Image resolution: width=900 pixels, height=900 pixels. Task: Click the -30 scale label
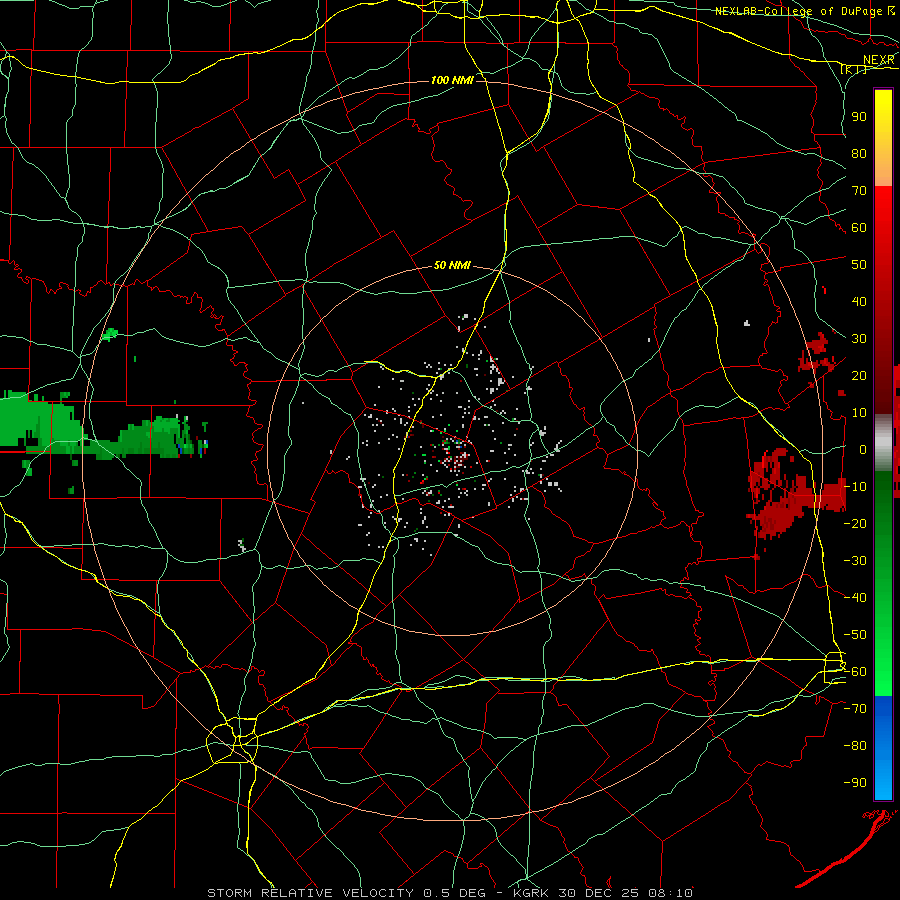pyautogui.click(x=856, y=561)
